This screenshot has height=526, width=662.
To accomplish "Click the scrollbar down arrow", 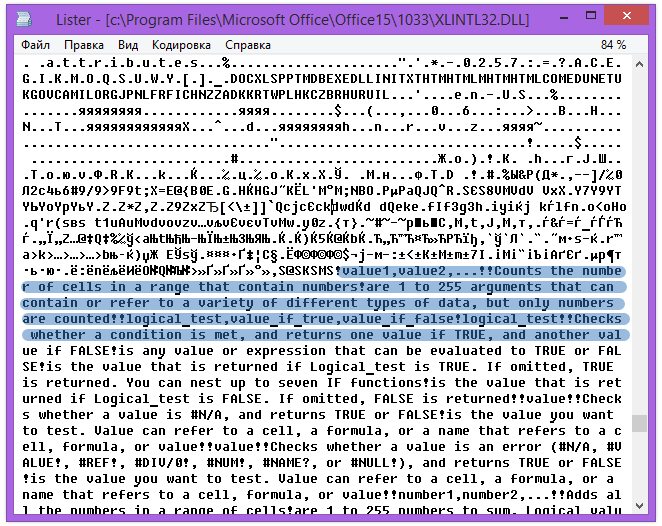I will pos(639,506).
